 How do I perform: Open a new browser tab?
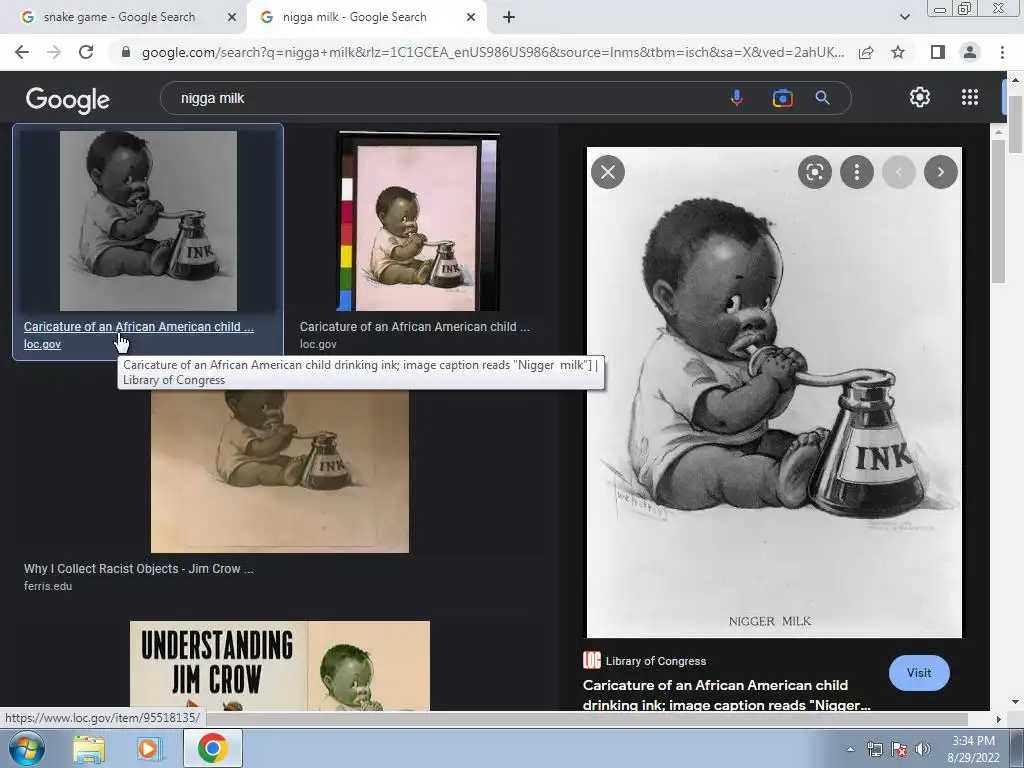tap(509, 17)
